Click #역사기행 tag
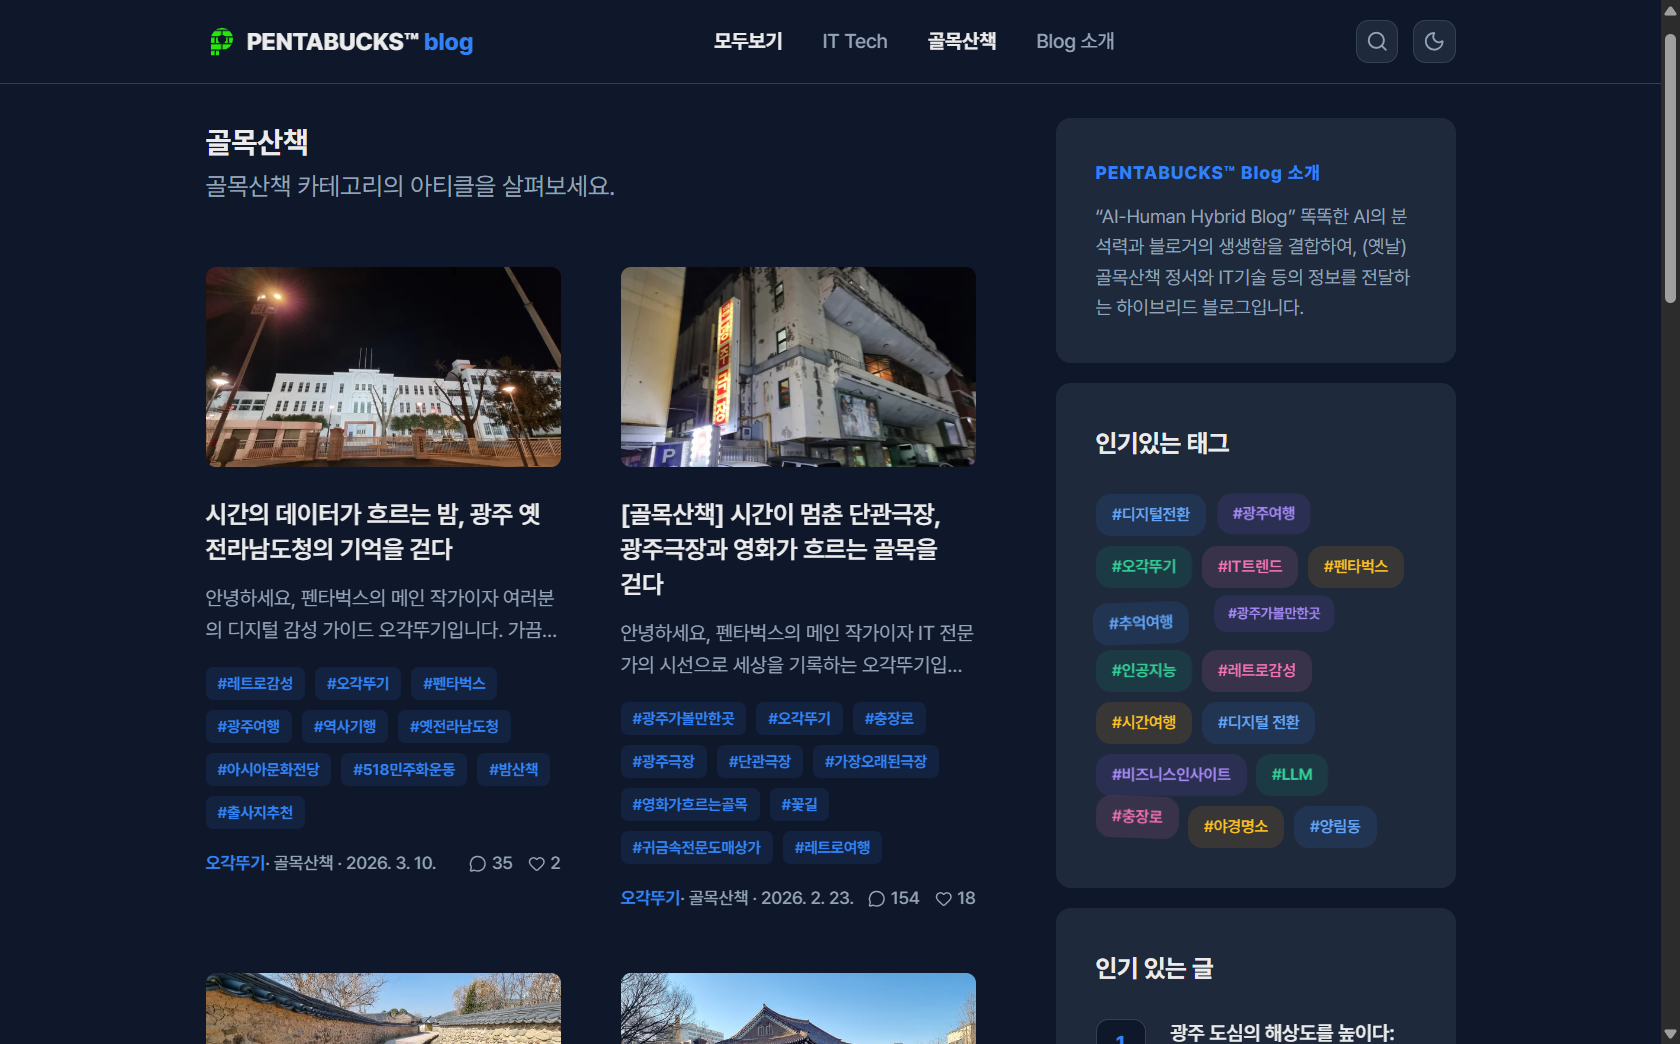 (x=345, y=726)
